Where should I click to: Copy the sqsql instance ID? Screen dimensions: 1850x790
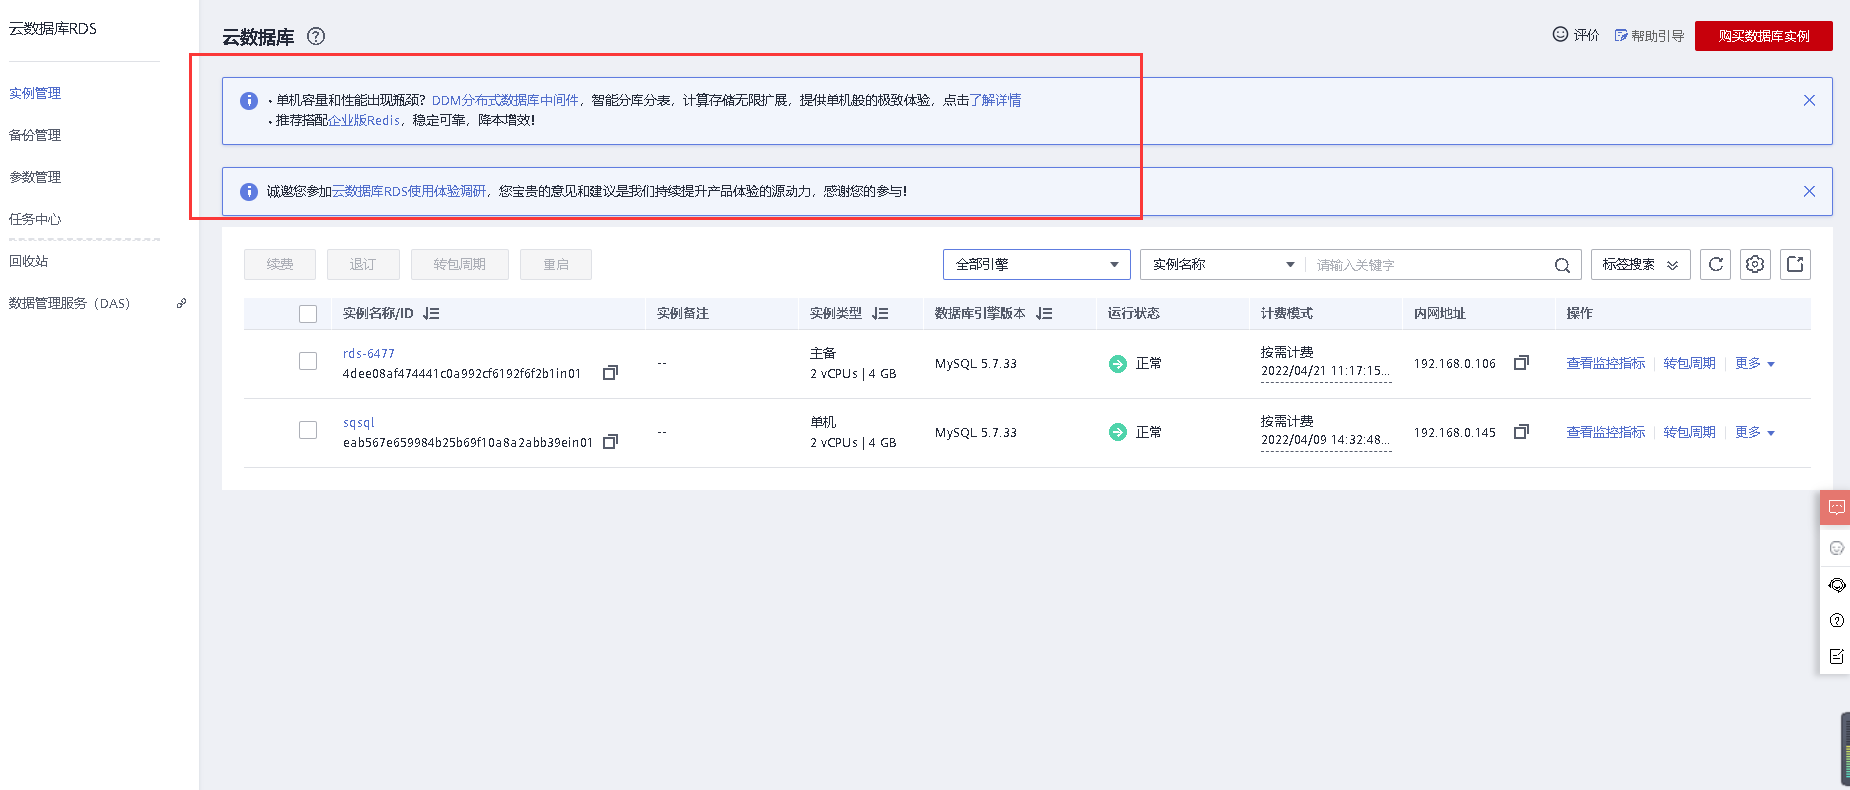click(x=610, y=442)
